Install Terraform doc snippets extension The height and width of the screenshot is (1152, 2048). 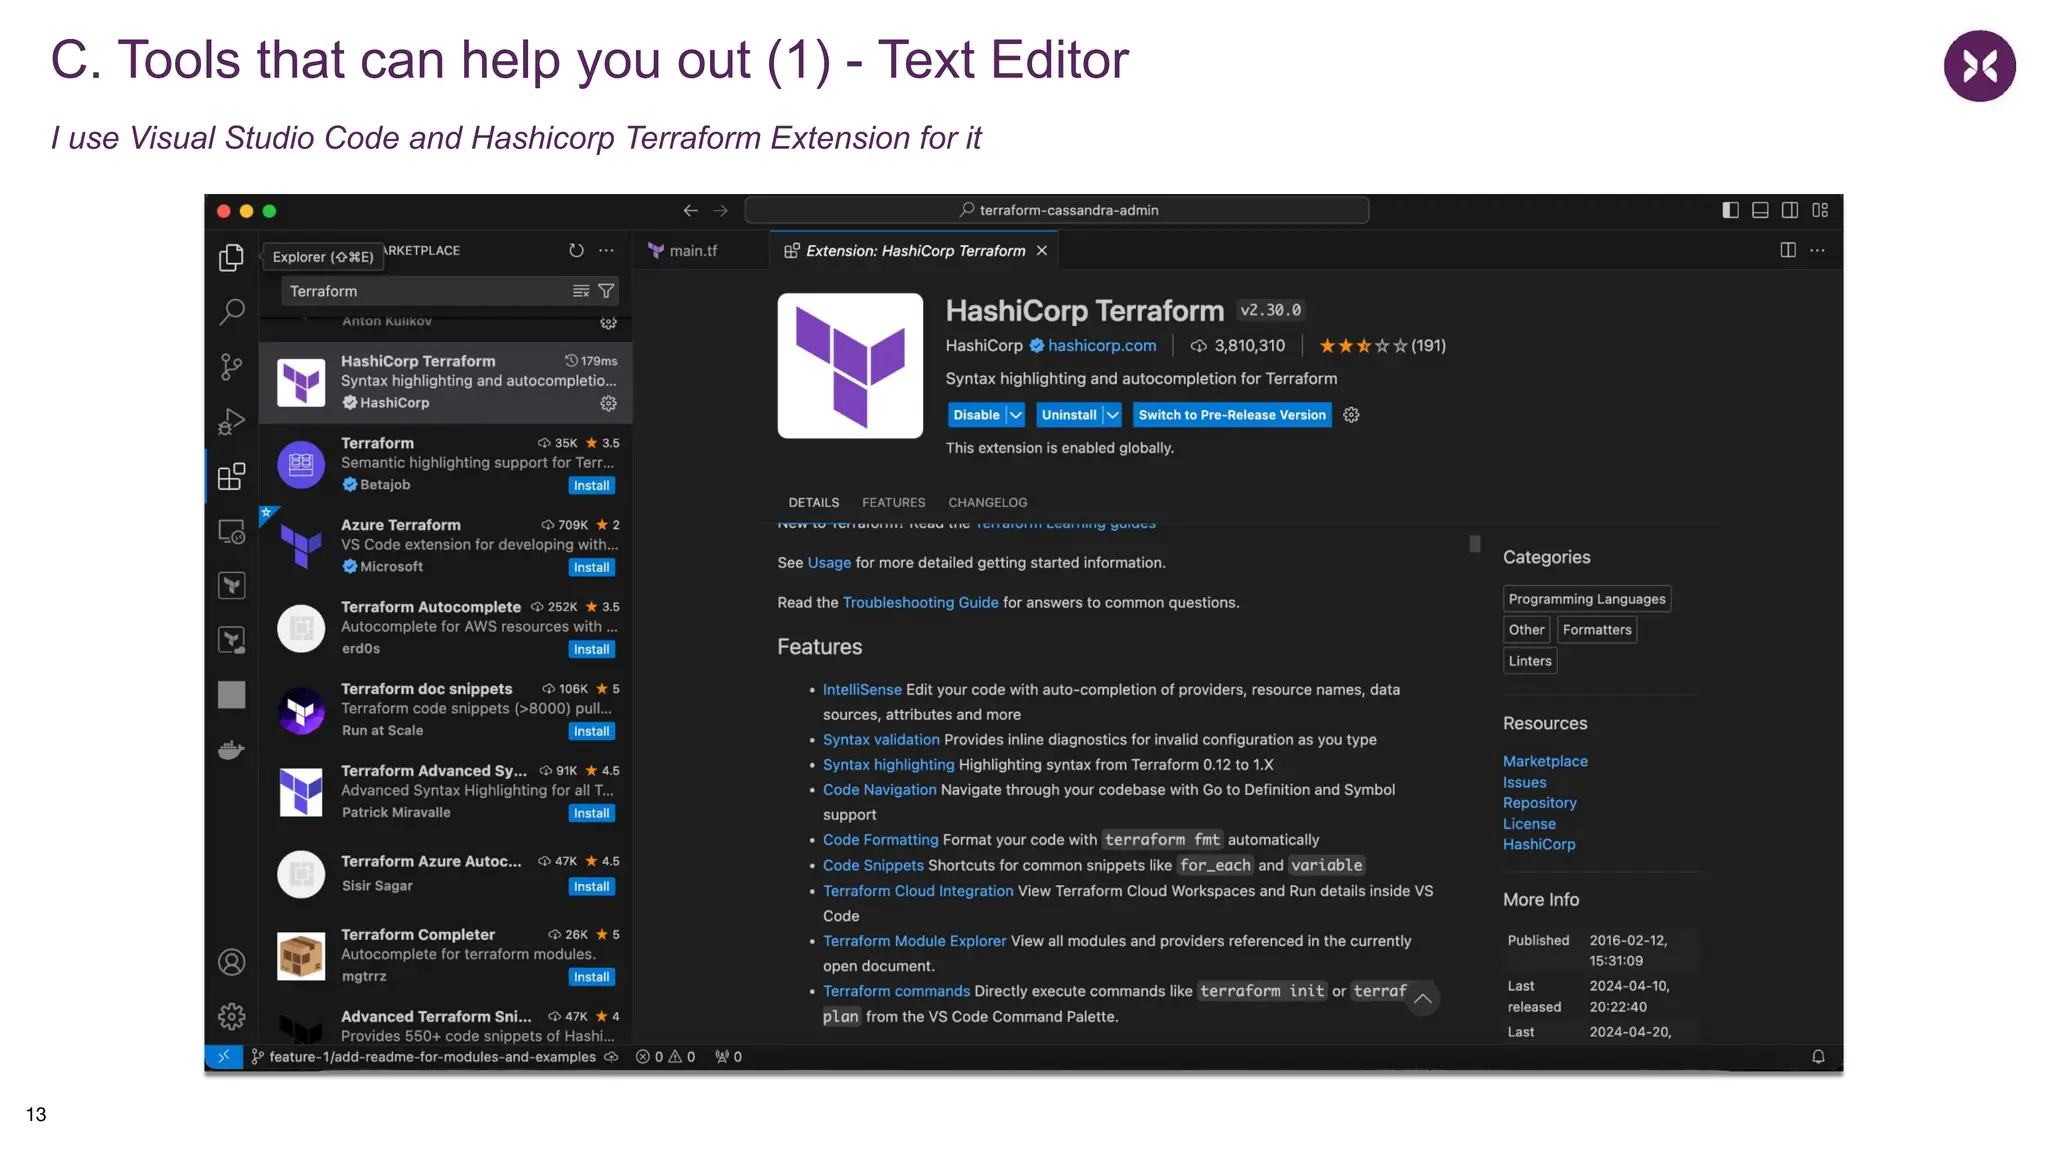pyautogui.click(x=592, y=732)
